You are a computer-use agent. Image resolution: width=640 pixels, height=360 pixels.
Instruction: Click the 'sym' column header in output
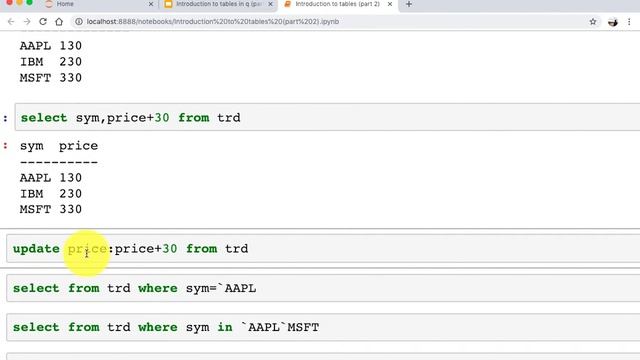tap(31, 146)
